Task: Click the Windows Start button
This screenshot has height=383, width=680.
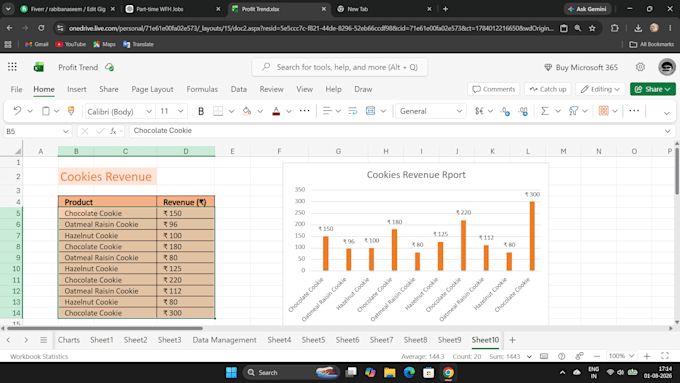Action: point(231,372)
